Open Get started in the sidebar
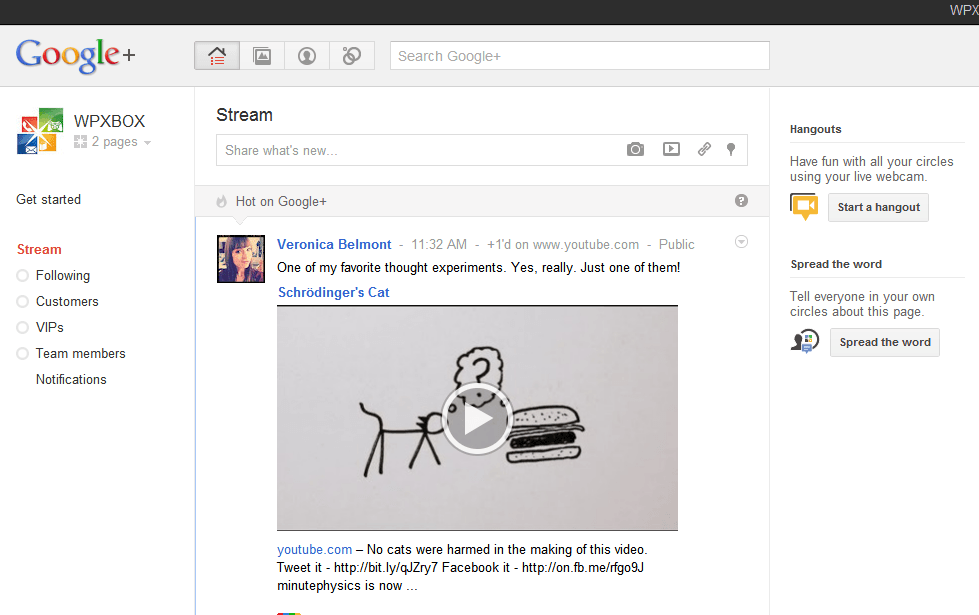This screenshot has width=979, height=615. click(49, 199)
